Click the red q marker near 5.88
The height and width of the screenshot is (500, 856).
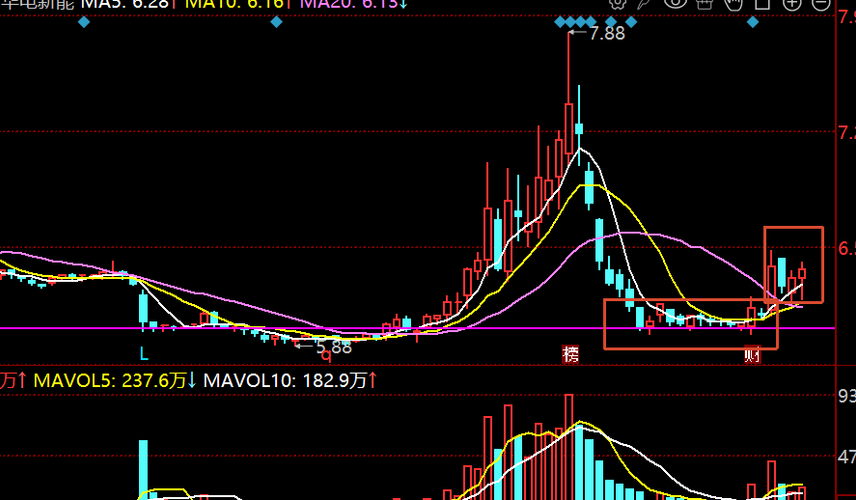326,356
